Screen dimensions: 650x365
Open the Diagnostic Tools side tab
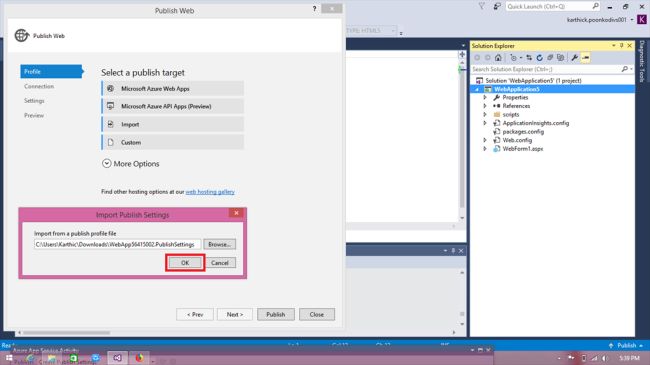(x=642, y=61)
